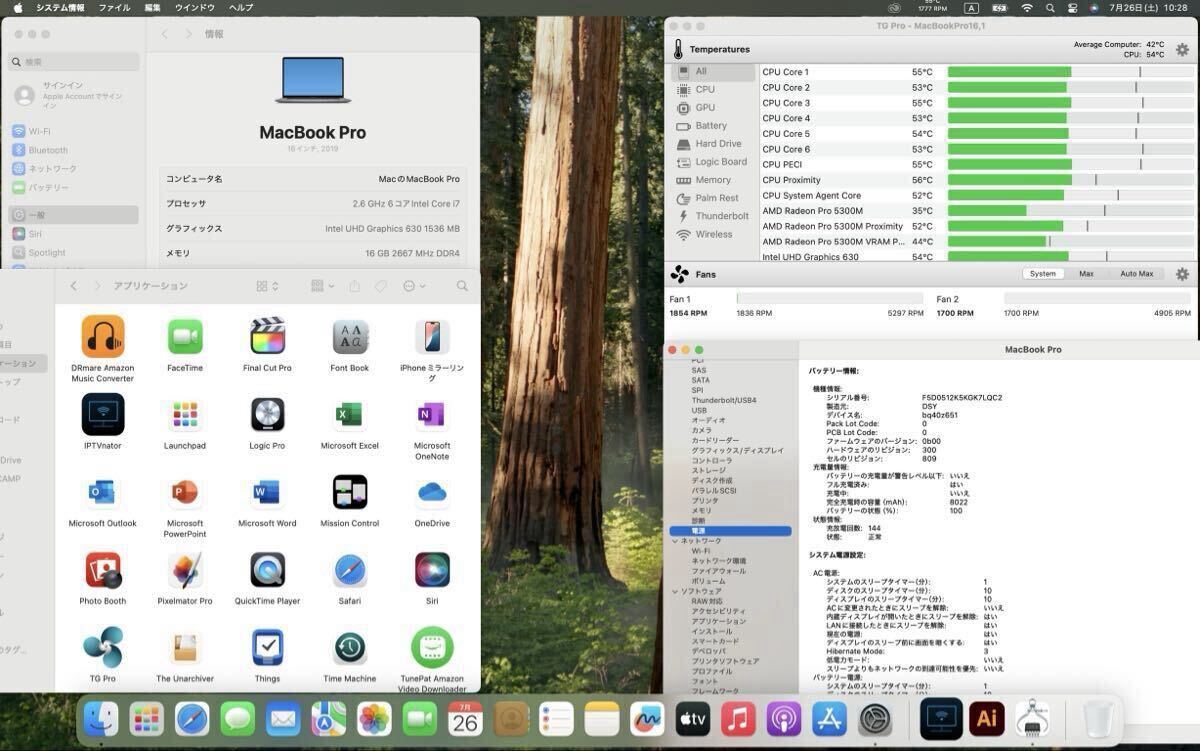1200x751 pixels.
Task: Collapse ネットワーク section in System Information
Action: pyautogui.click(x=675, y=541)
